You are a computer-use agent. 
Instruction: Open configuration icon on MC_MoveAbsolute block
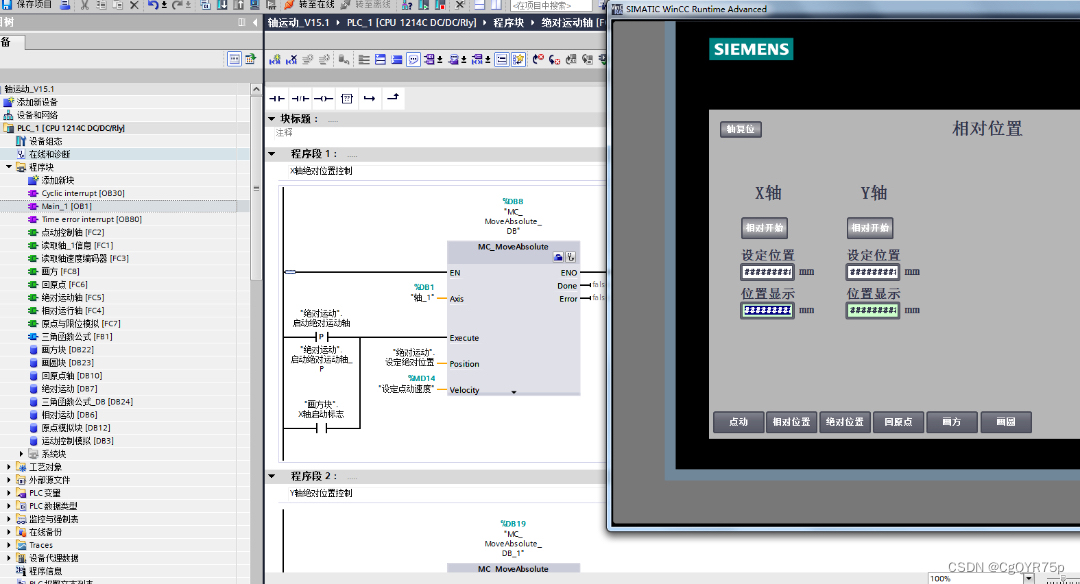point(558,257)
